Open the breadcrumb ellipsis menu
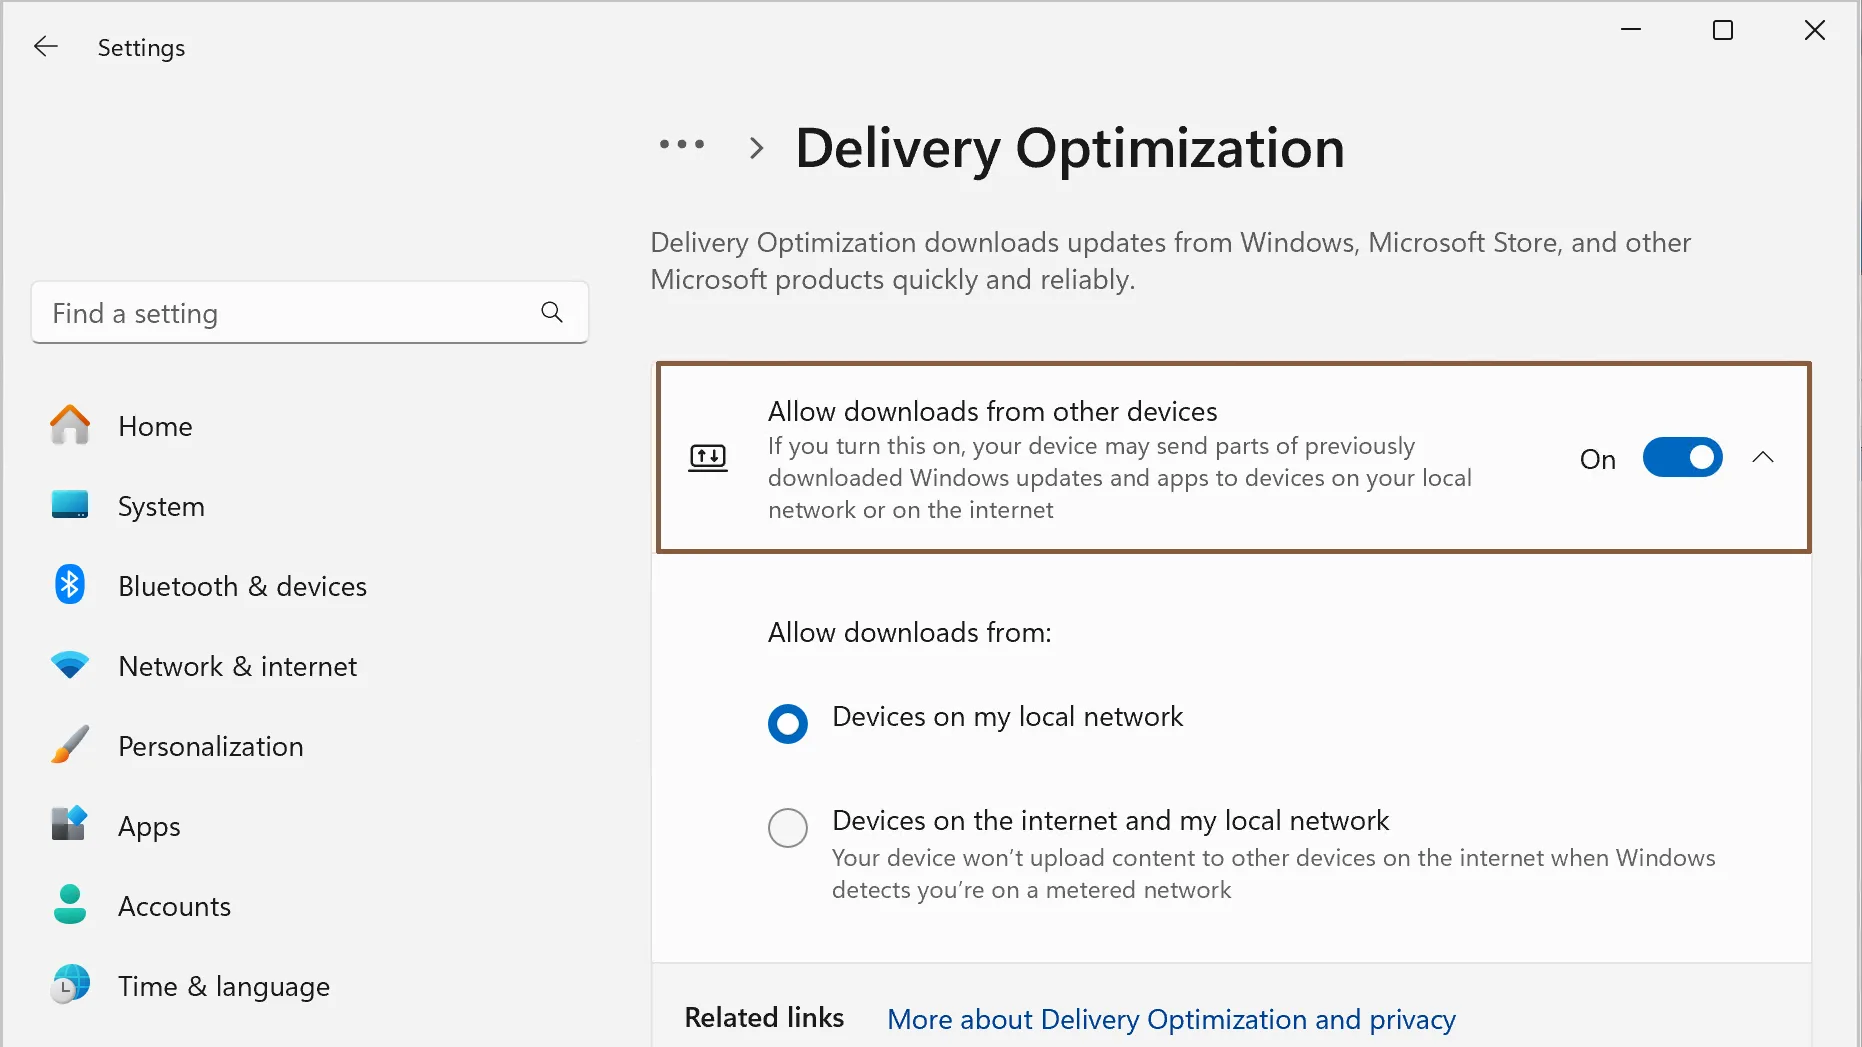The width and height of the screenshot is (1862, 1047). 682,145
